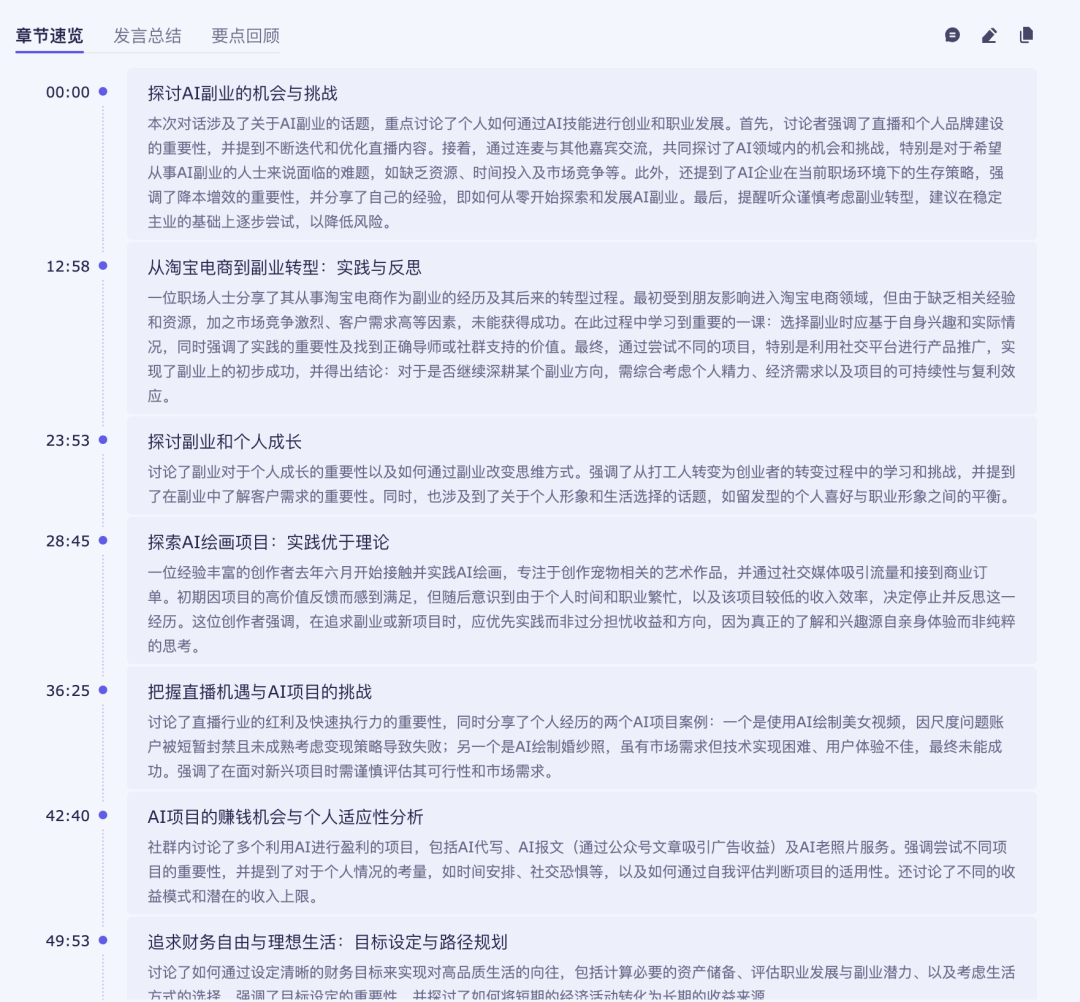Click summary paragraph starting 一位经验丰富的创作者
Viewport: 1080px width, 1002px height.
pos(581,609)
